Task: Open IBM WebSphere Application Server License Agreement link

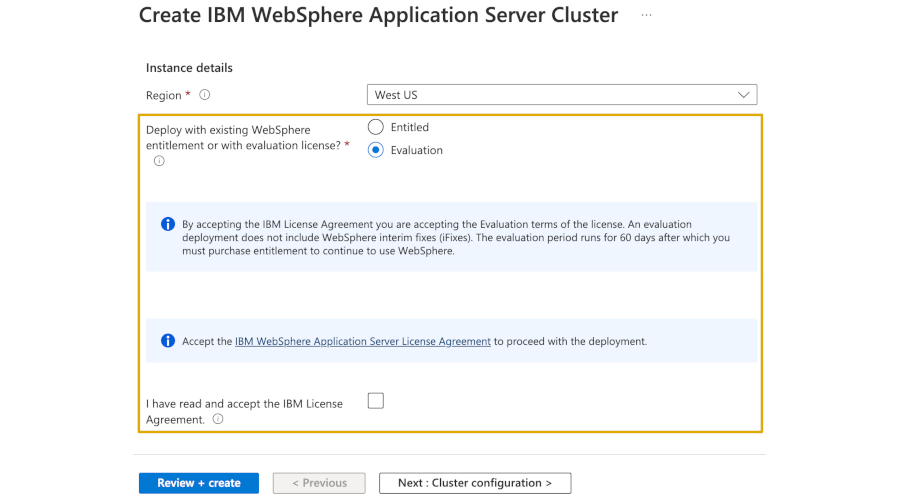Action: tap(362, 341)
